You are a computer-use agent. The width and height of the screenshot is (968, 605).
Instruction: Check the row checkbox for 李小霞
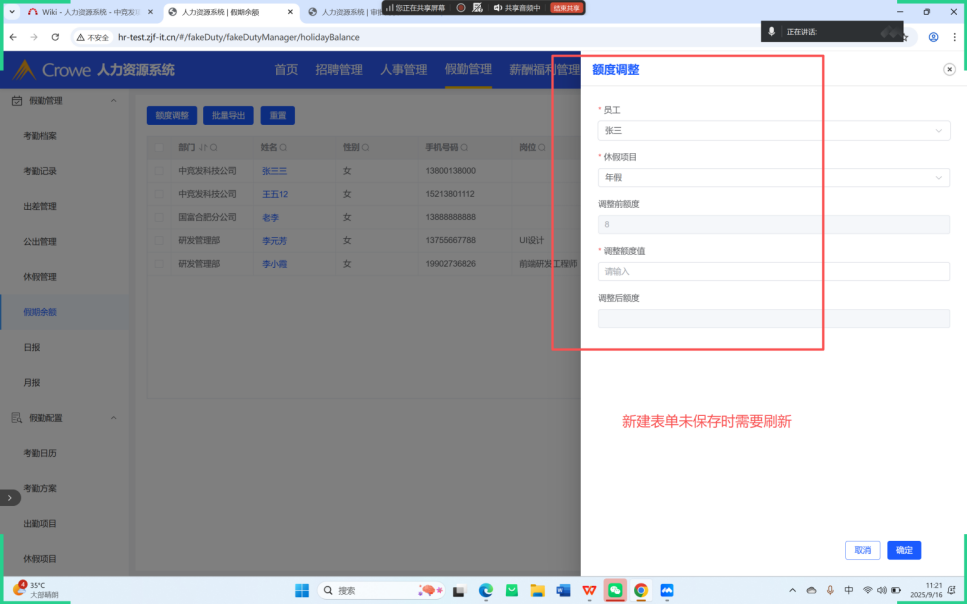pos(159,264)
